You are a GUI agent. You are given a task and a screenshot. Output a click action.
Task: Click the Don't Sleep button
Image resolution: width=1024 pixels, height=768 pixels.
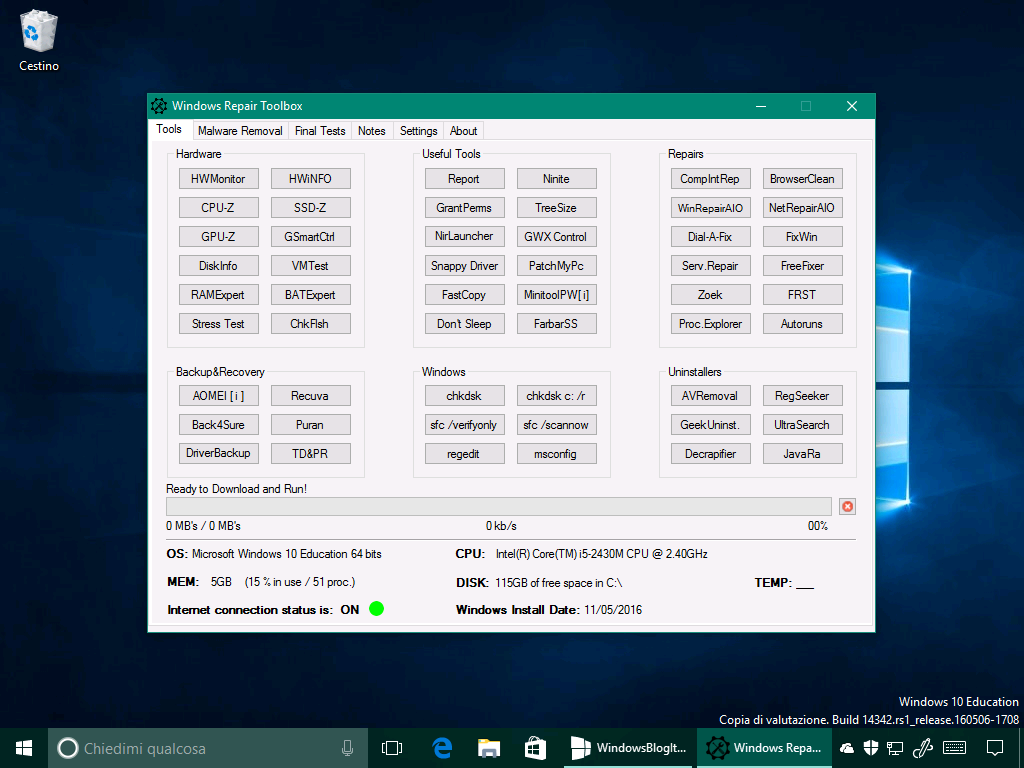(464, 324)
